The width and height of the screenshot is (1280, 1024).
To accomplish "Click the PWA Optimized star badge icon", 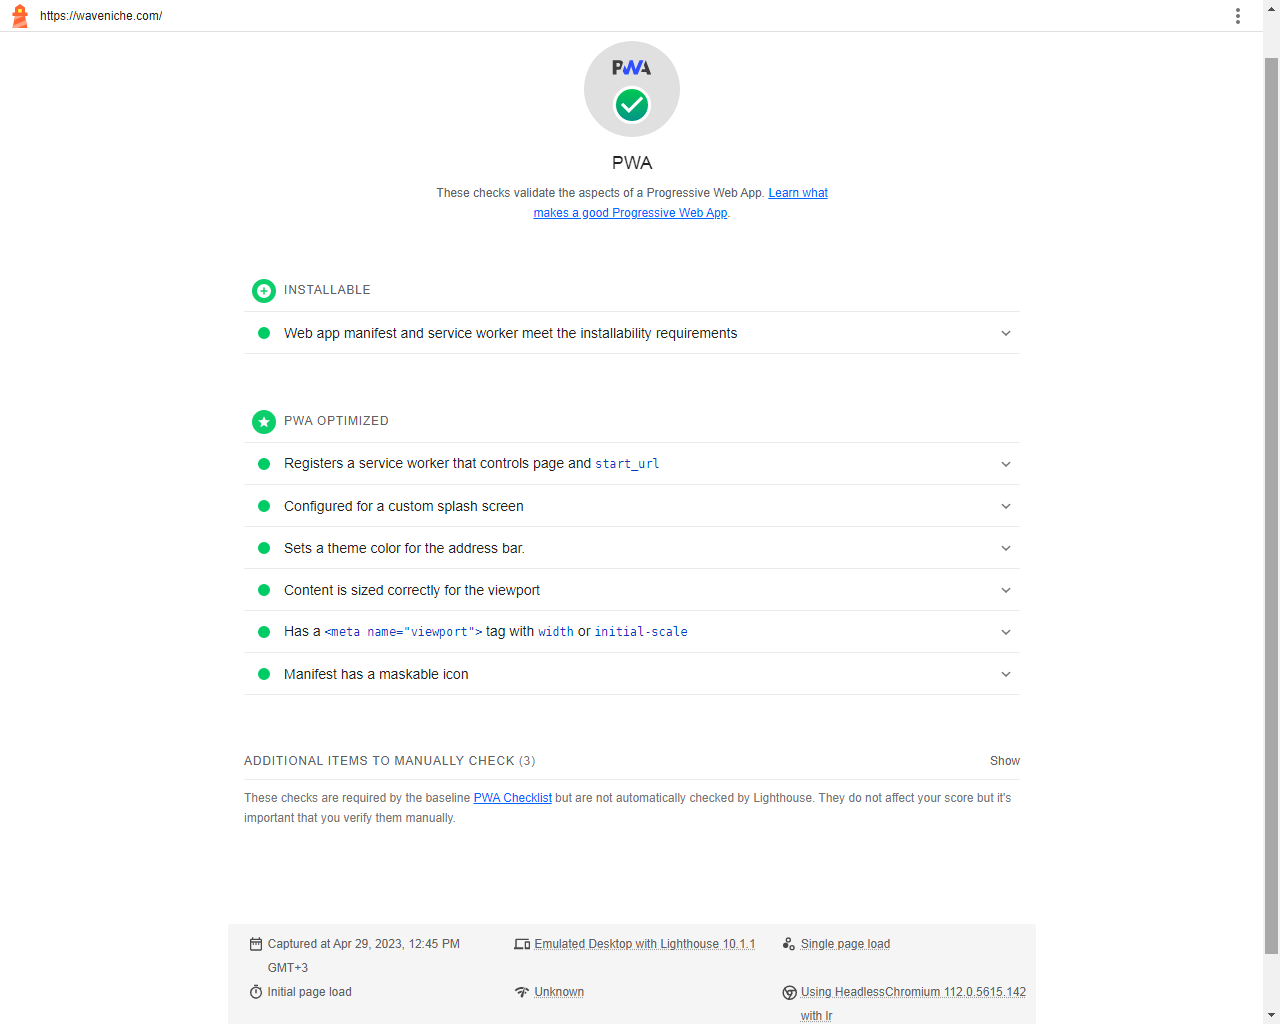I will click(x=263, y=421).
